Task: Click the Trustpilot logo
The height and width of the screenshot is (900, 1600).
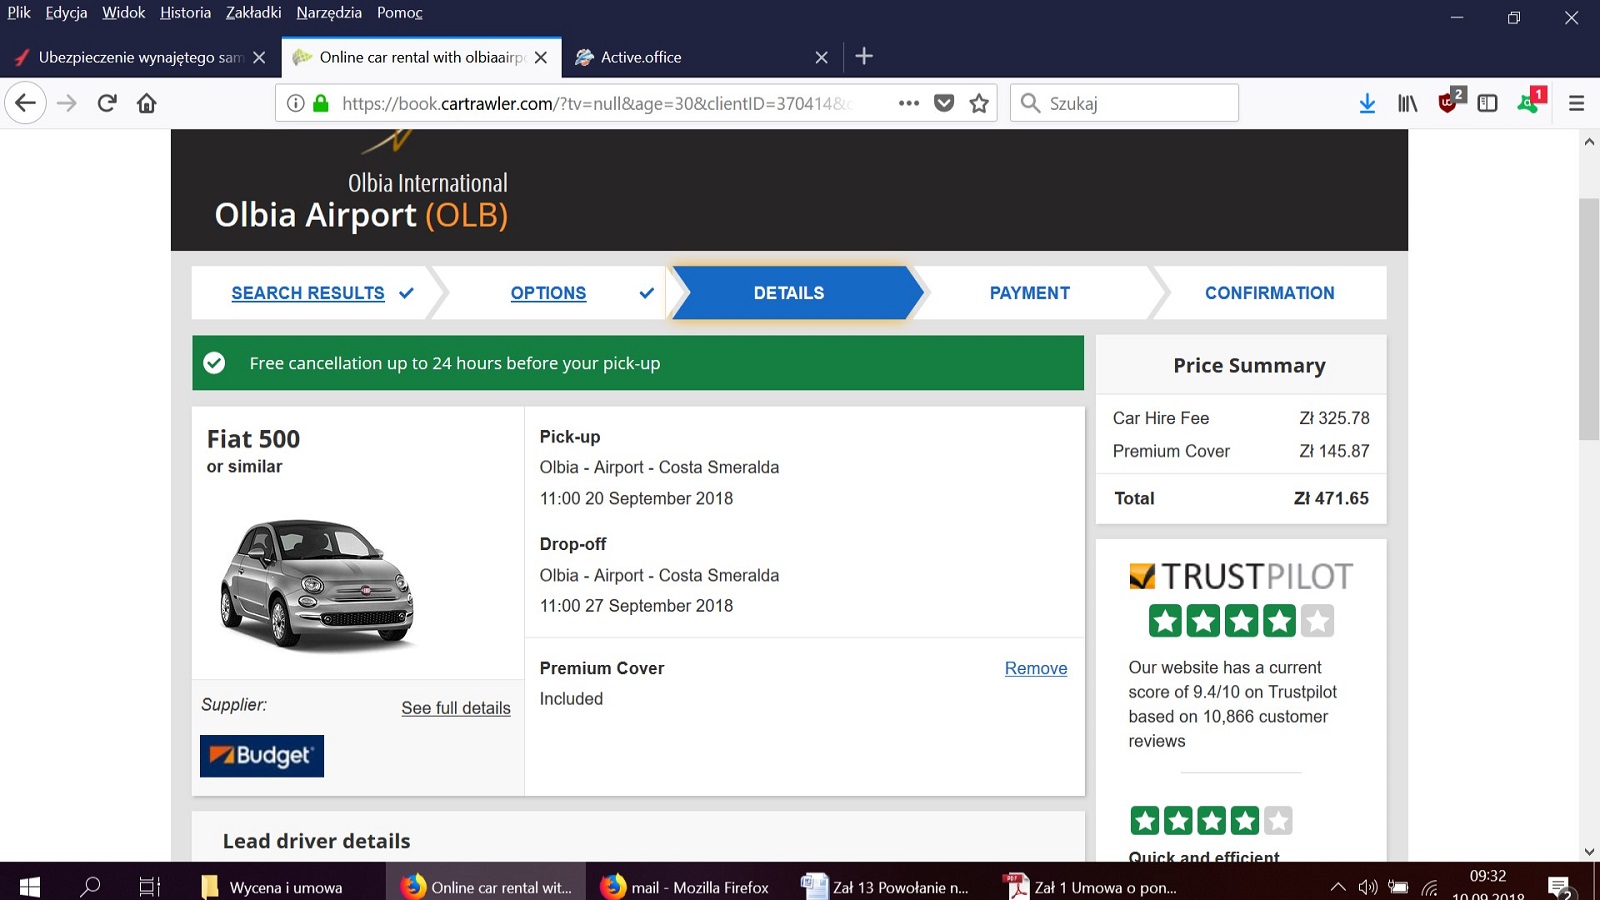Action: click(x=1241, y=577)
